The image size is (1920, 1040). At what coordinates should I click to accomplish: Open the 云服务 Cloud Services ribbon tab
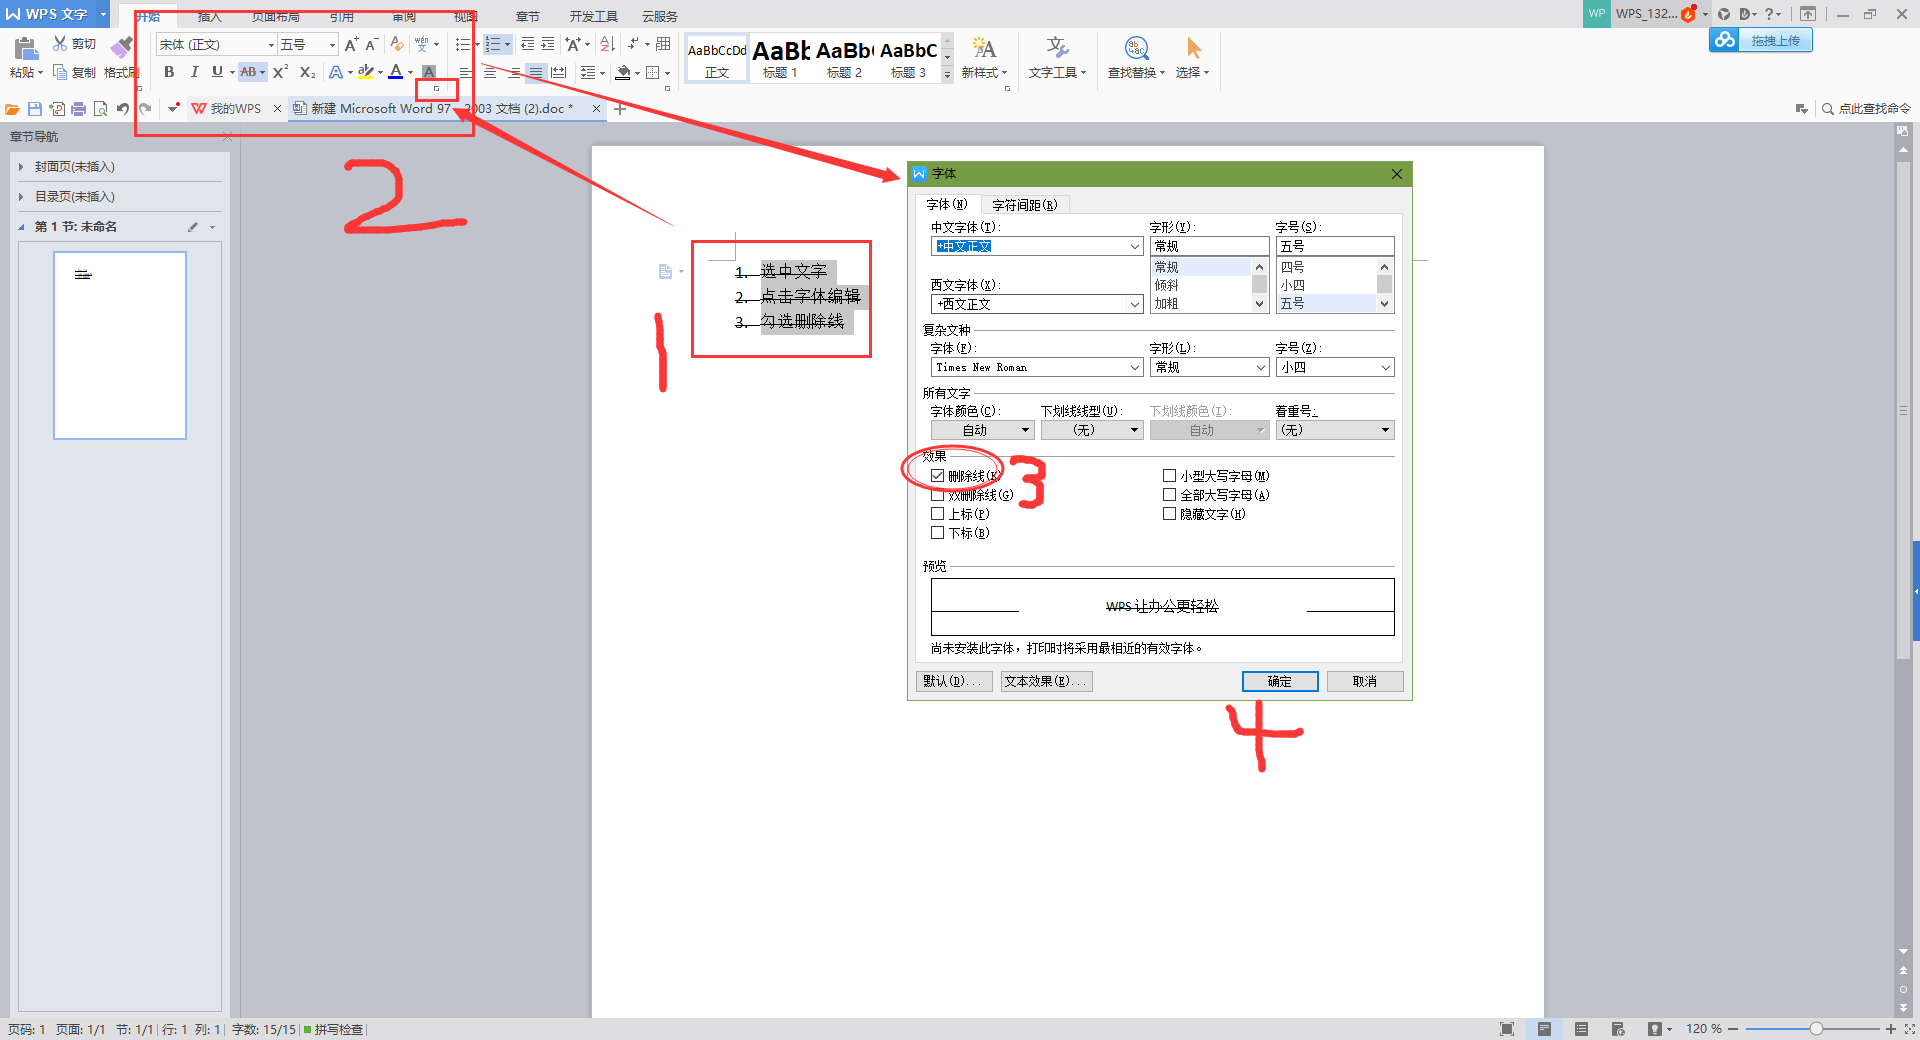[x=660, y=17]
